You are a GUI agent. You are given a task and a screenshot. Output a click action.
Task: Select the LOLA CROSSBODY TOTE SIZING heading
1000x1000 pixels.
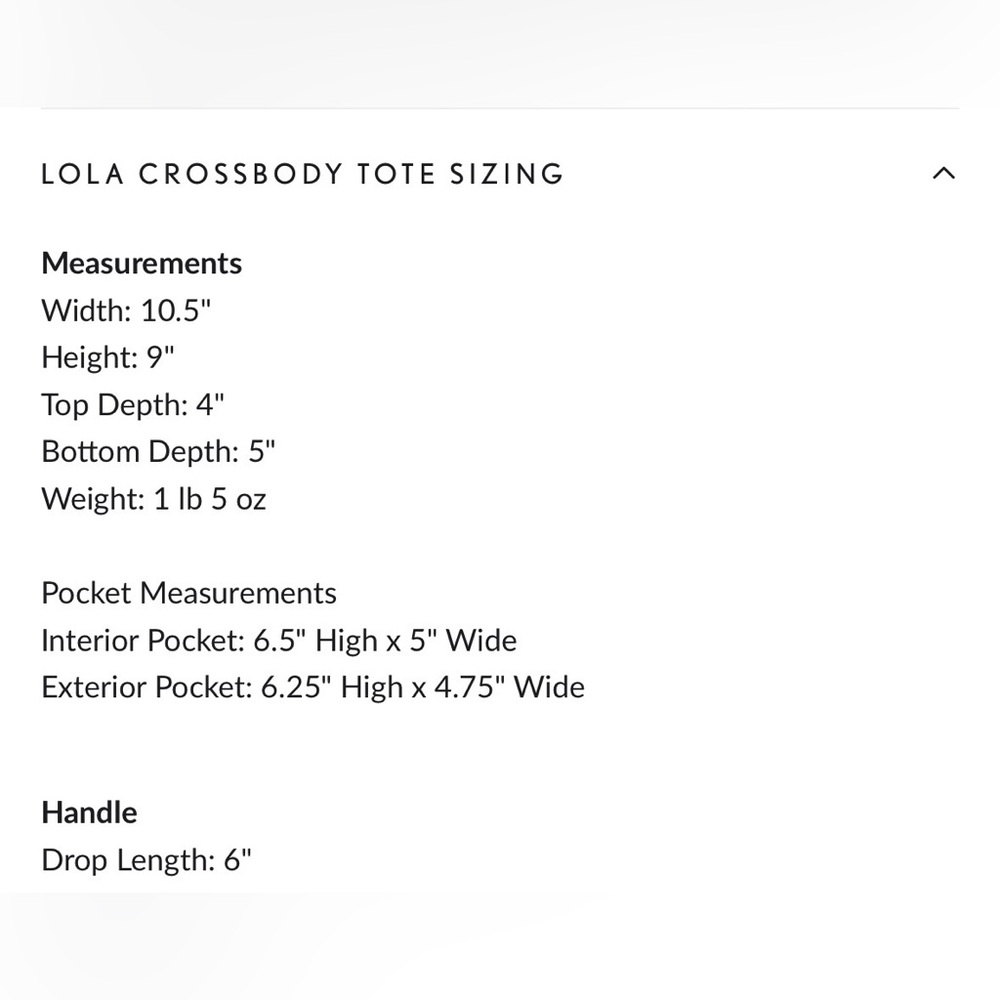pos(302,173)
